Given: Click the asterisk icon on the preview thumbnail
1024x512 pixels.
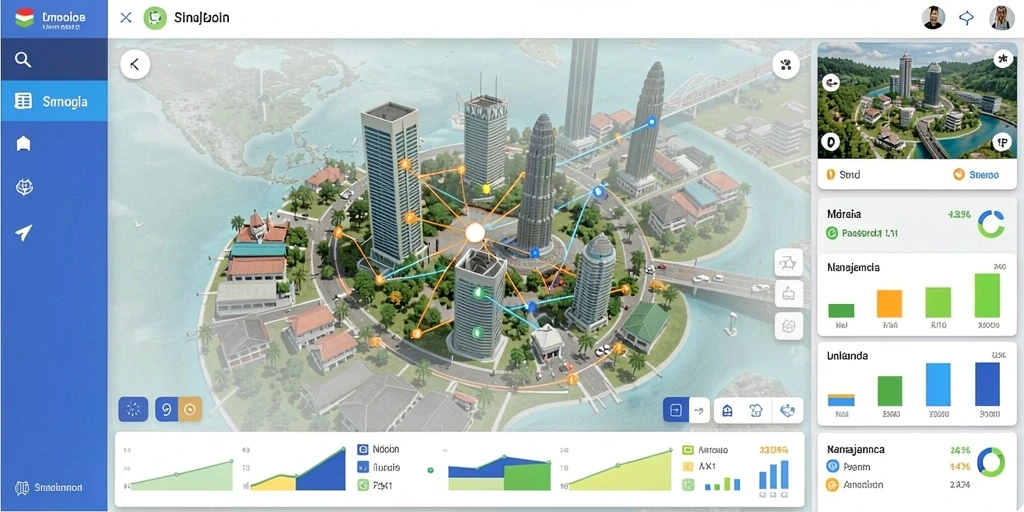Looking at the screenshot, I should pos(1002,59).
